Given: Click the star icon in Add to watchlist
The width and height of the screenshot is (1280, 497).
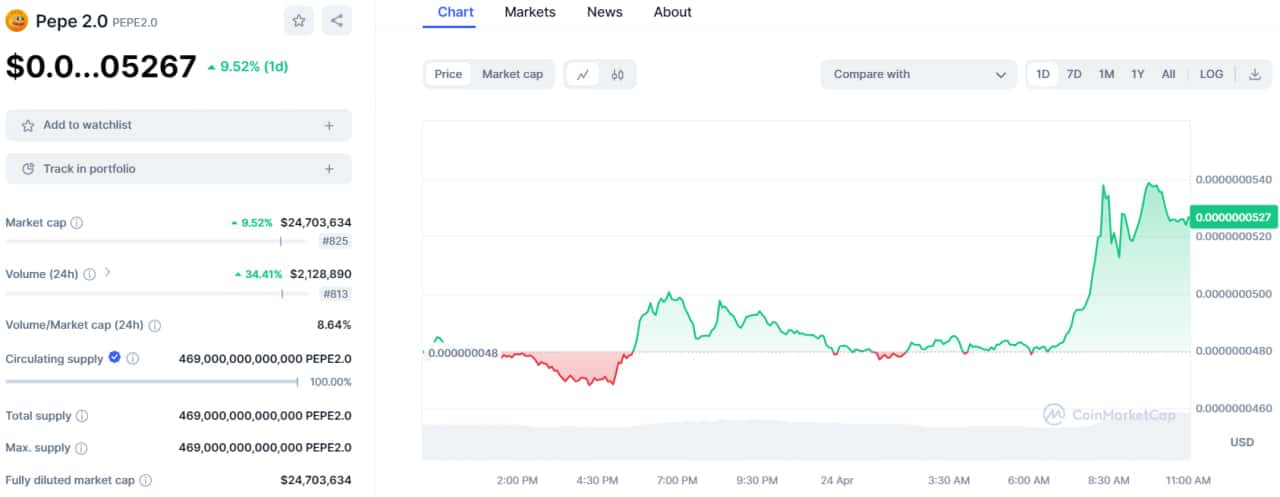Looking at the screenshot, I should (x=28, y=125).
